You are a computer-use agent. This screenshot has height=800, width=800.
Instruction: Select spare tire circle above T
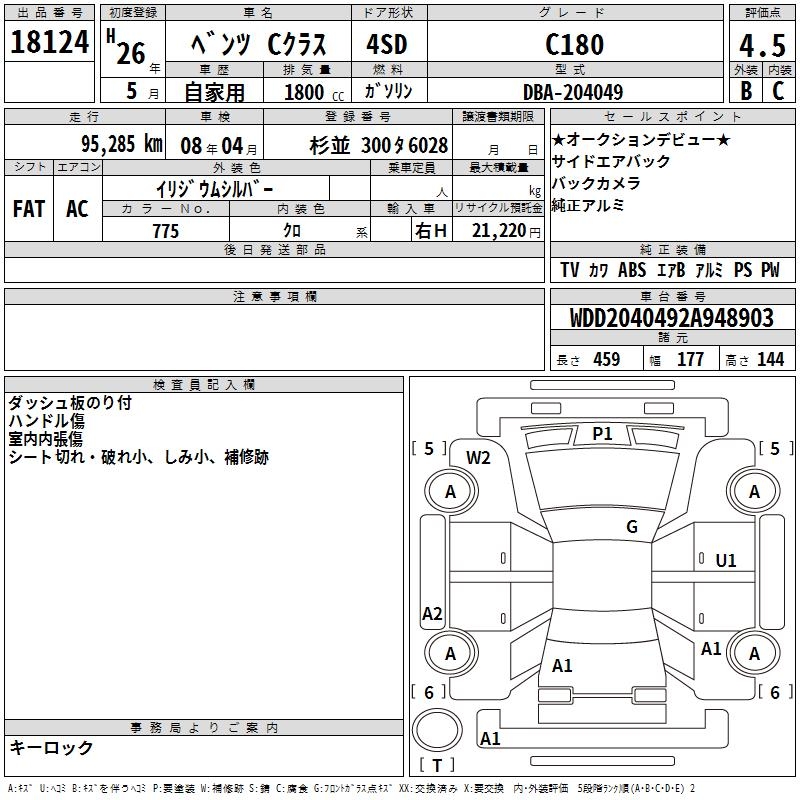(x=437, y=730)
